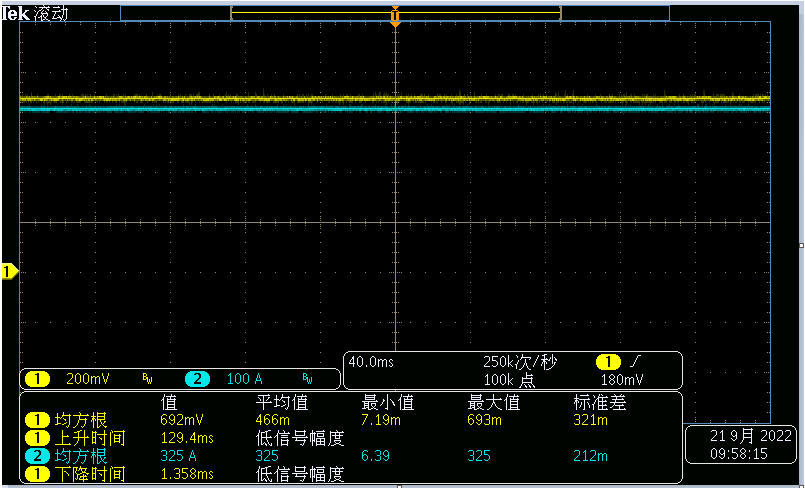Click the cyan 均方根 measurement label
The width and height of the screenshot is (805, 488).
click(81, 456)
